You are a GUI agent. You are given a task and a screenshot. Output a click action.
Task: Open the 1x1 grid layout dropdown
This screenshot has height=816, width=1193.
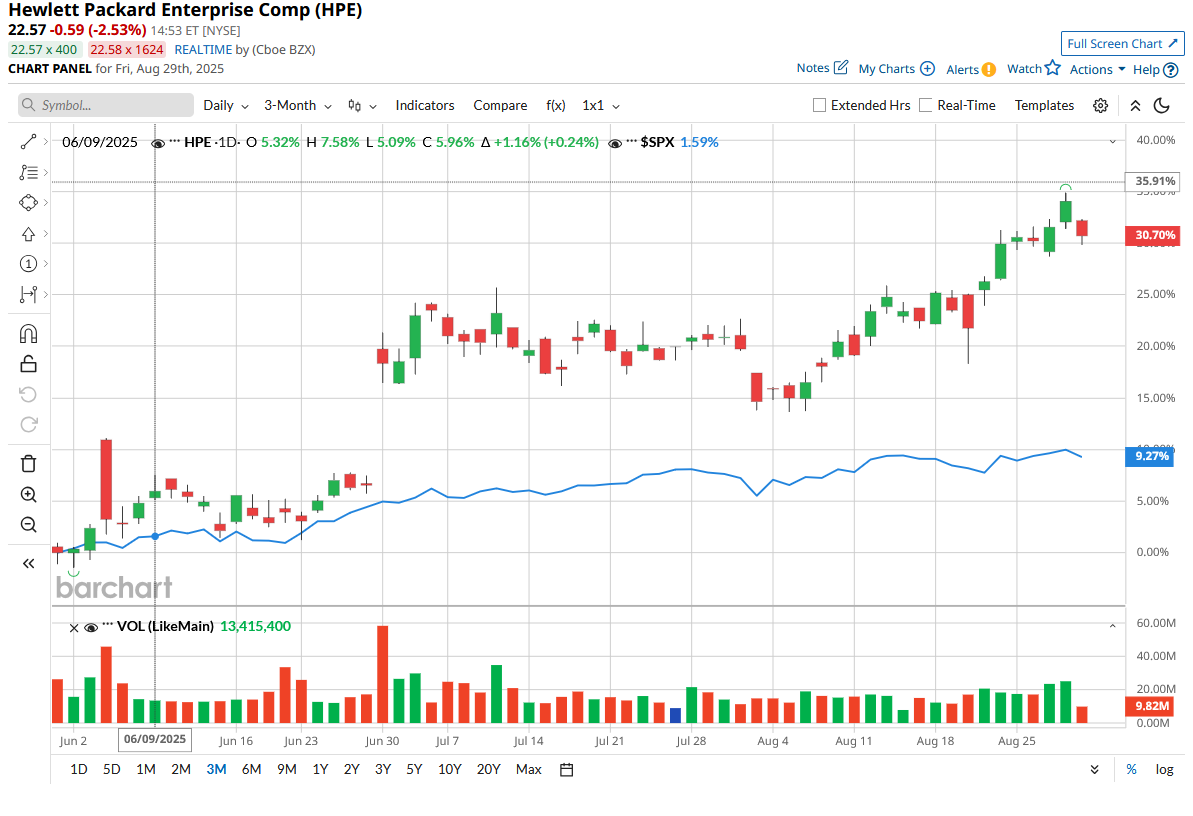click(601, 105)
